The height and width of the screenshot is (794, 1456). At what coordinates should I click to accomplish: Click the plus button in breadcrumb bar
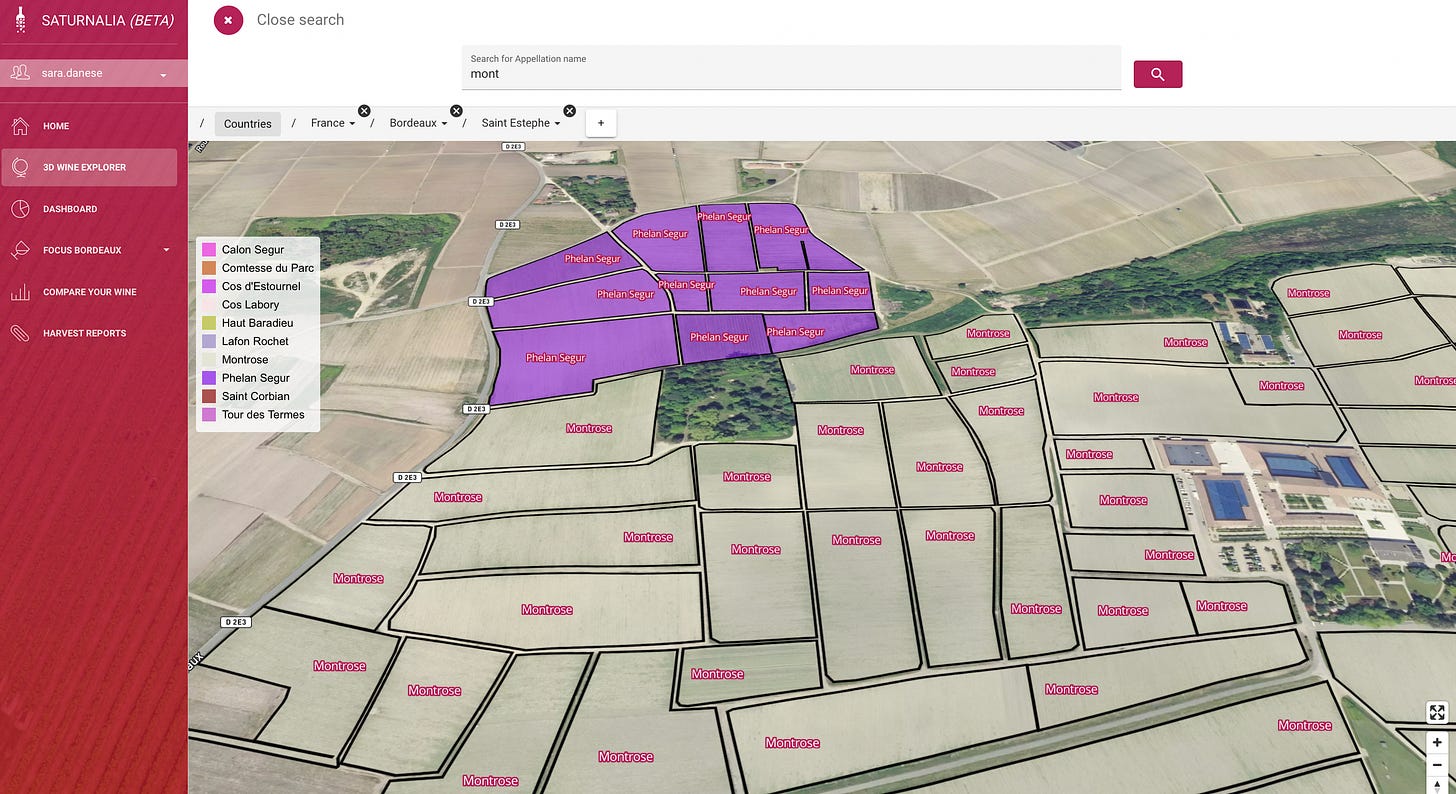[601, 123]
